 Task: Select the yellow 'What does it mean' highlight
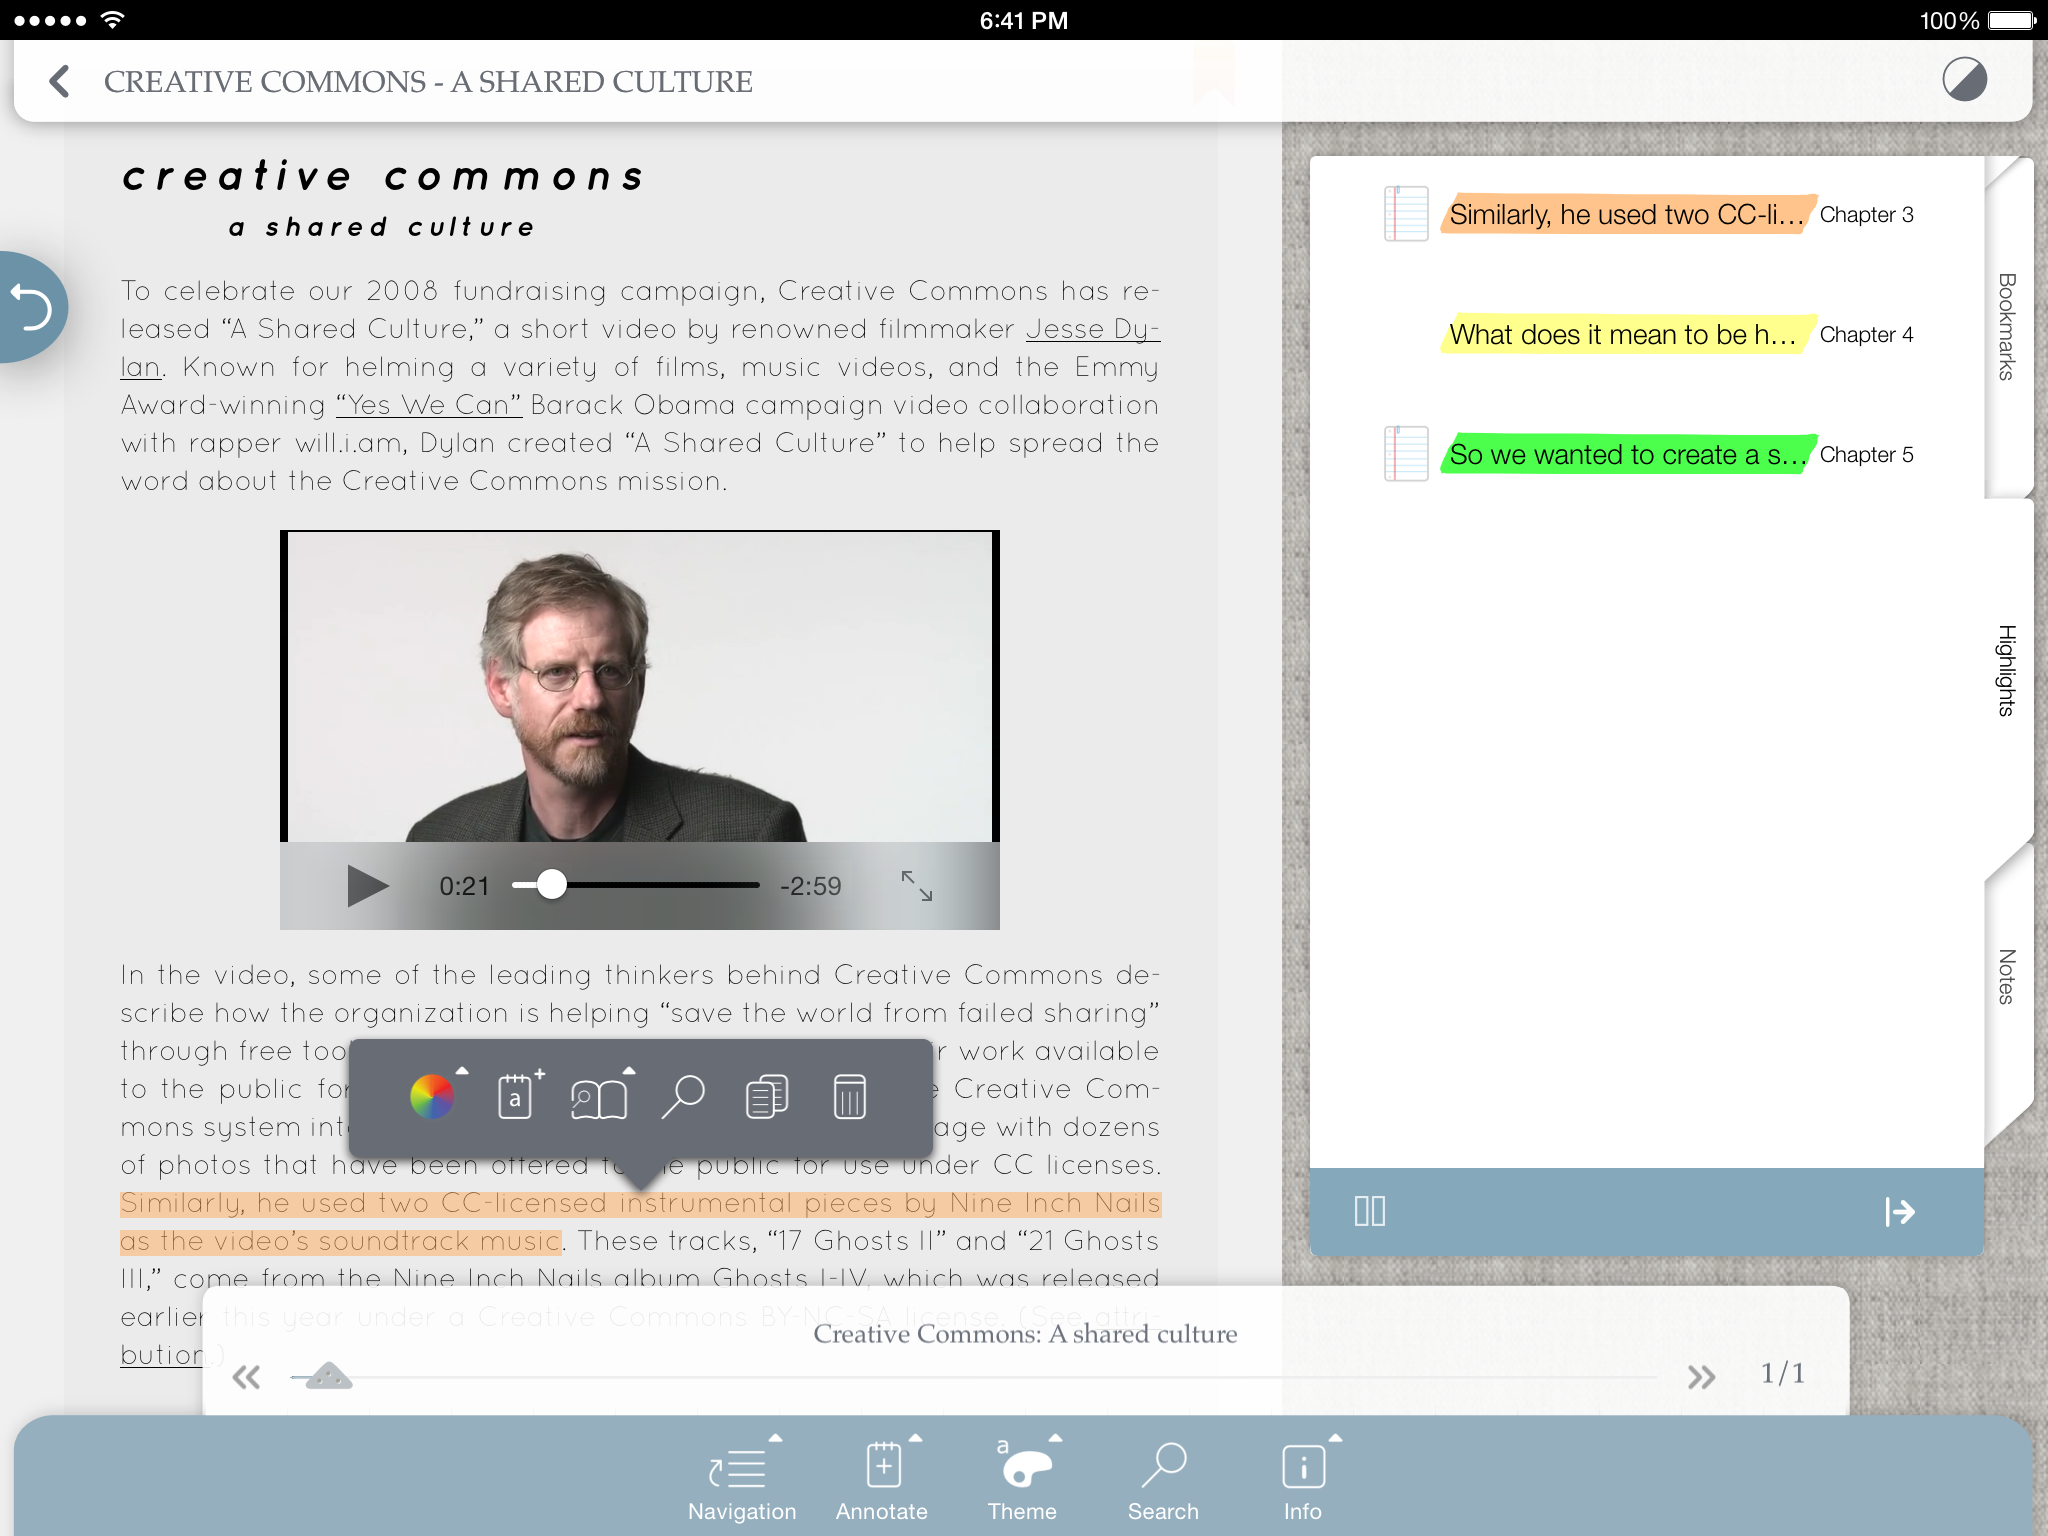[1628, 334]
